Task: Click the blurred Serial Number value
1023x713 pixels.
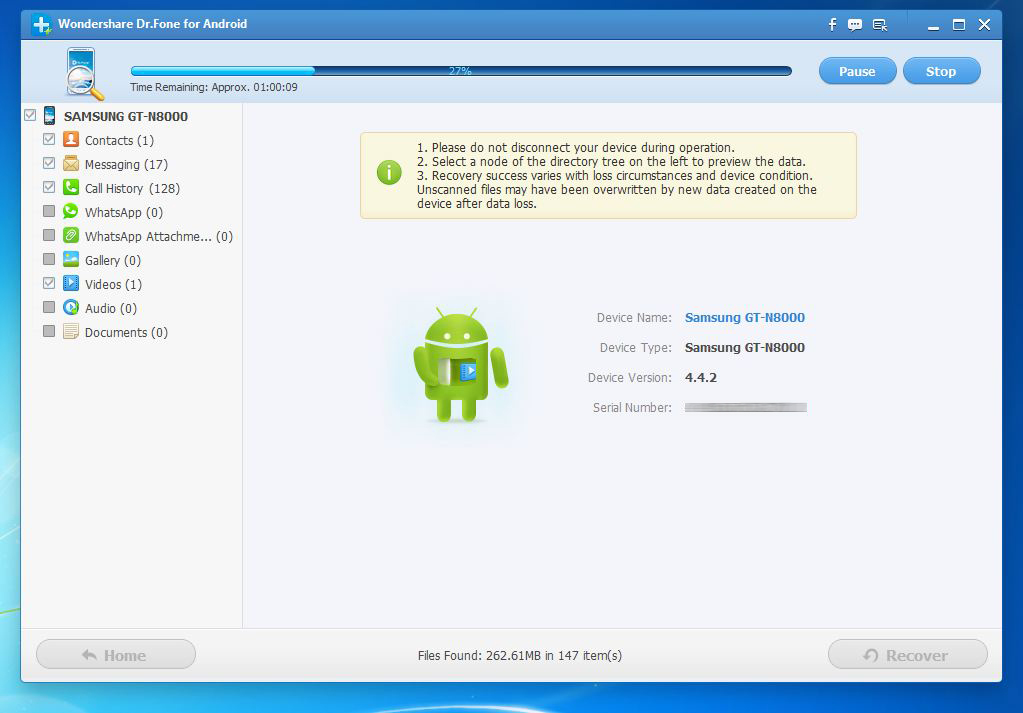Action: (746, 408)
